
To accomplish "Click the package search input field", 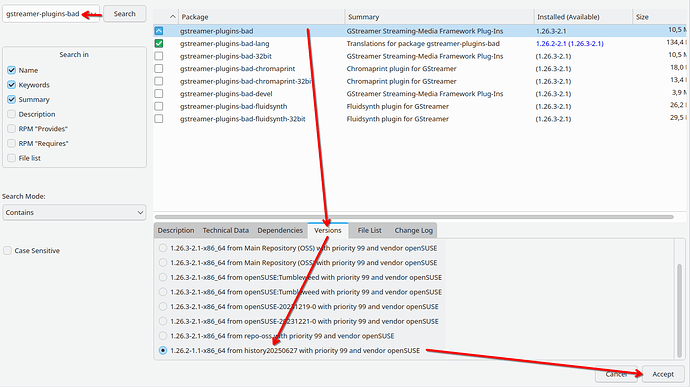I will [51, 14].
